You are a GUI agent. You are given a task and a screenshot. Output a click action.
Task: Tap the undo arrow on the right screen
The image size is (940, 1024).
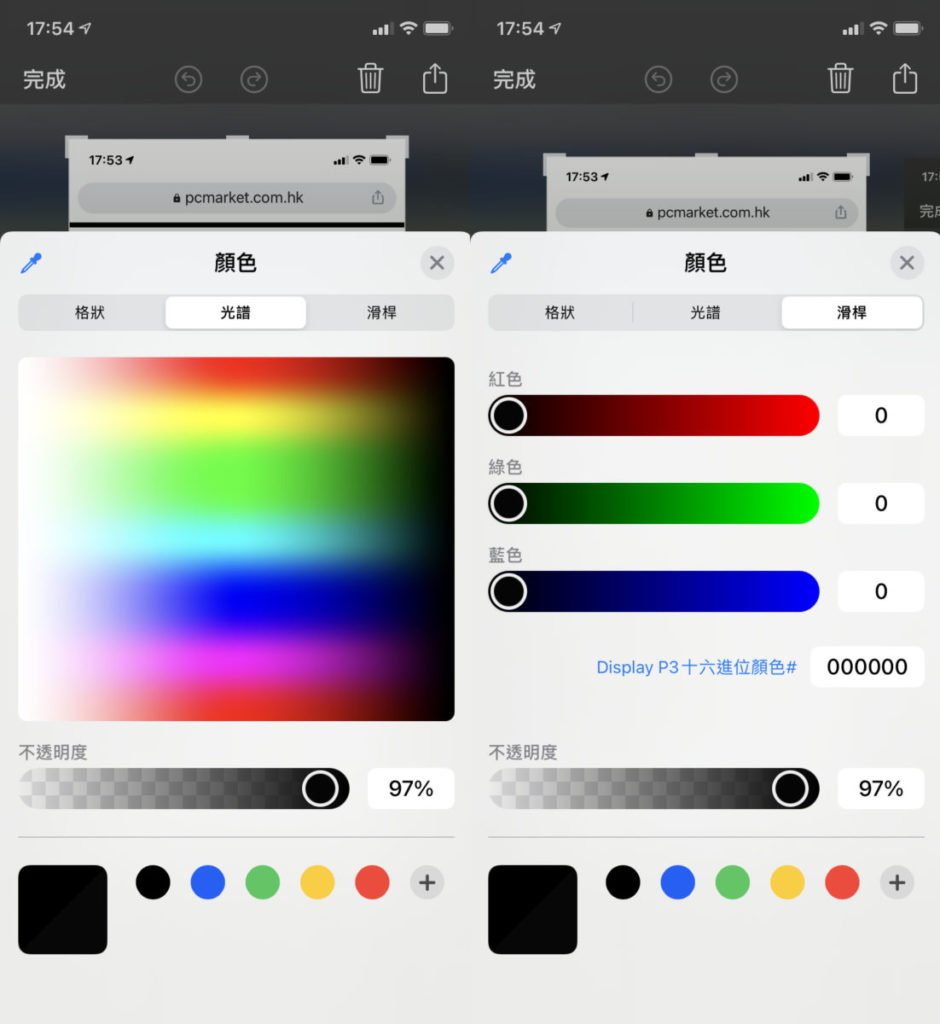(x=658, y=80)
